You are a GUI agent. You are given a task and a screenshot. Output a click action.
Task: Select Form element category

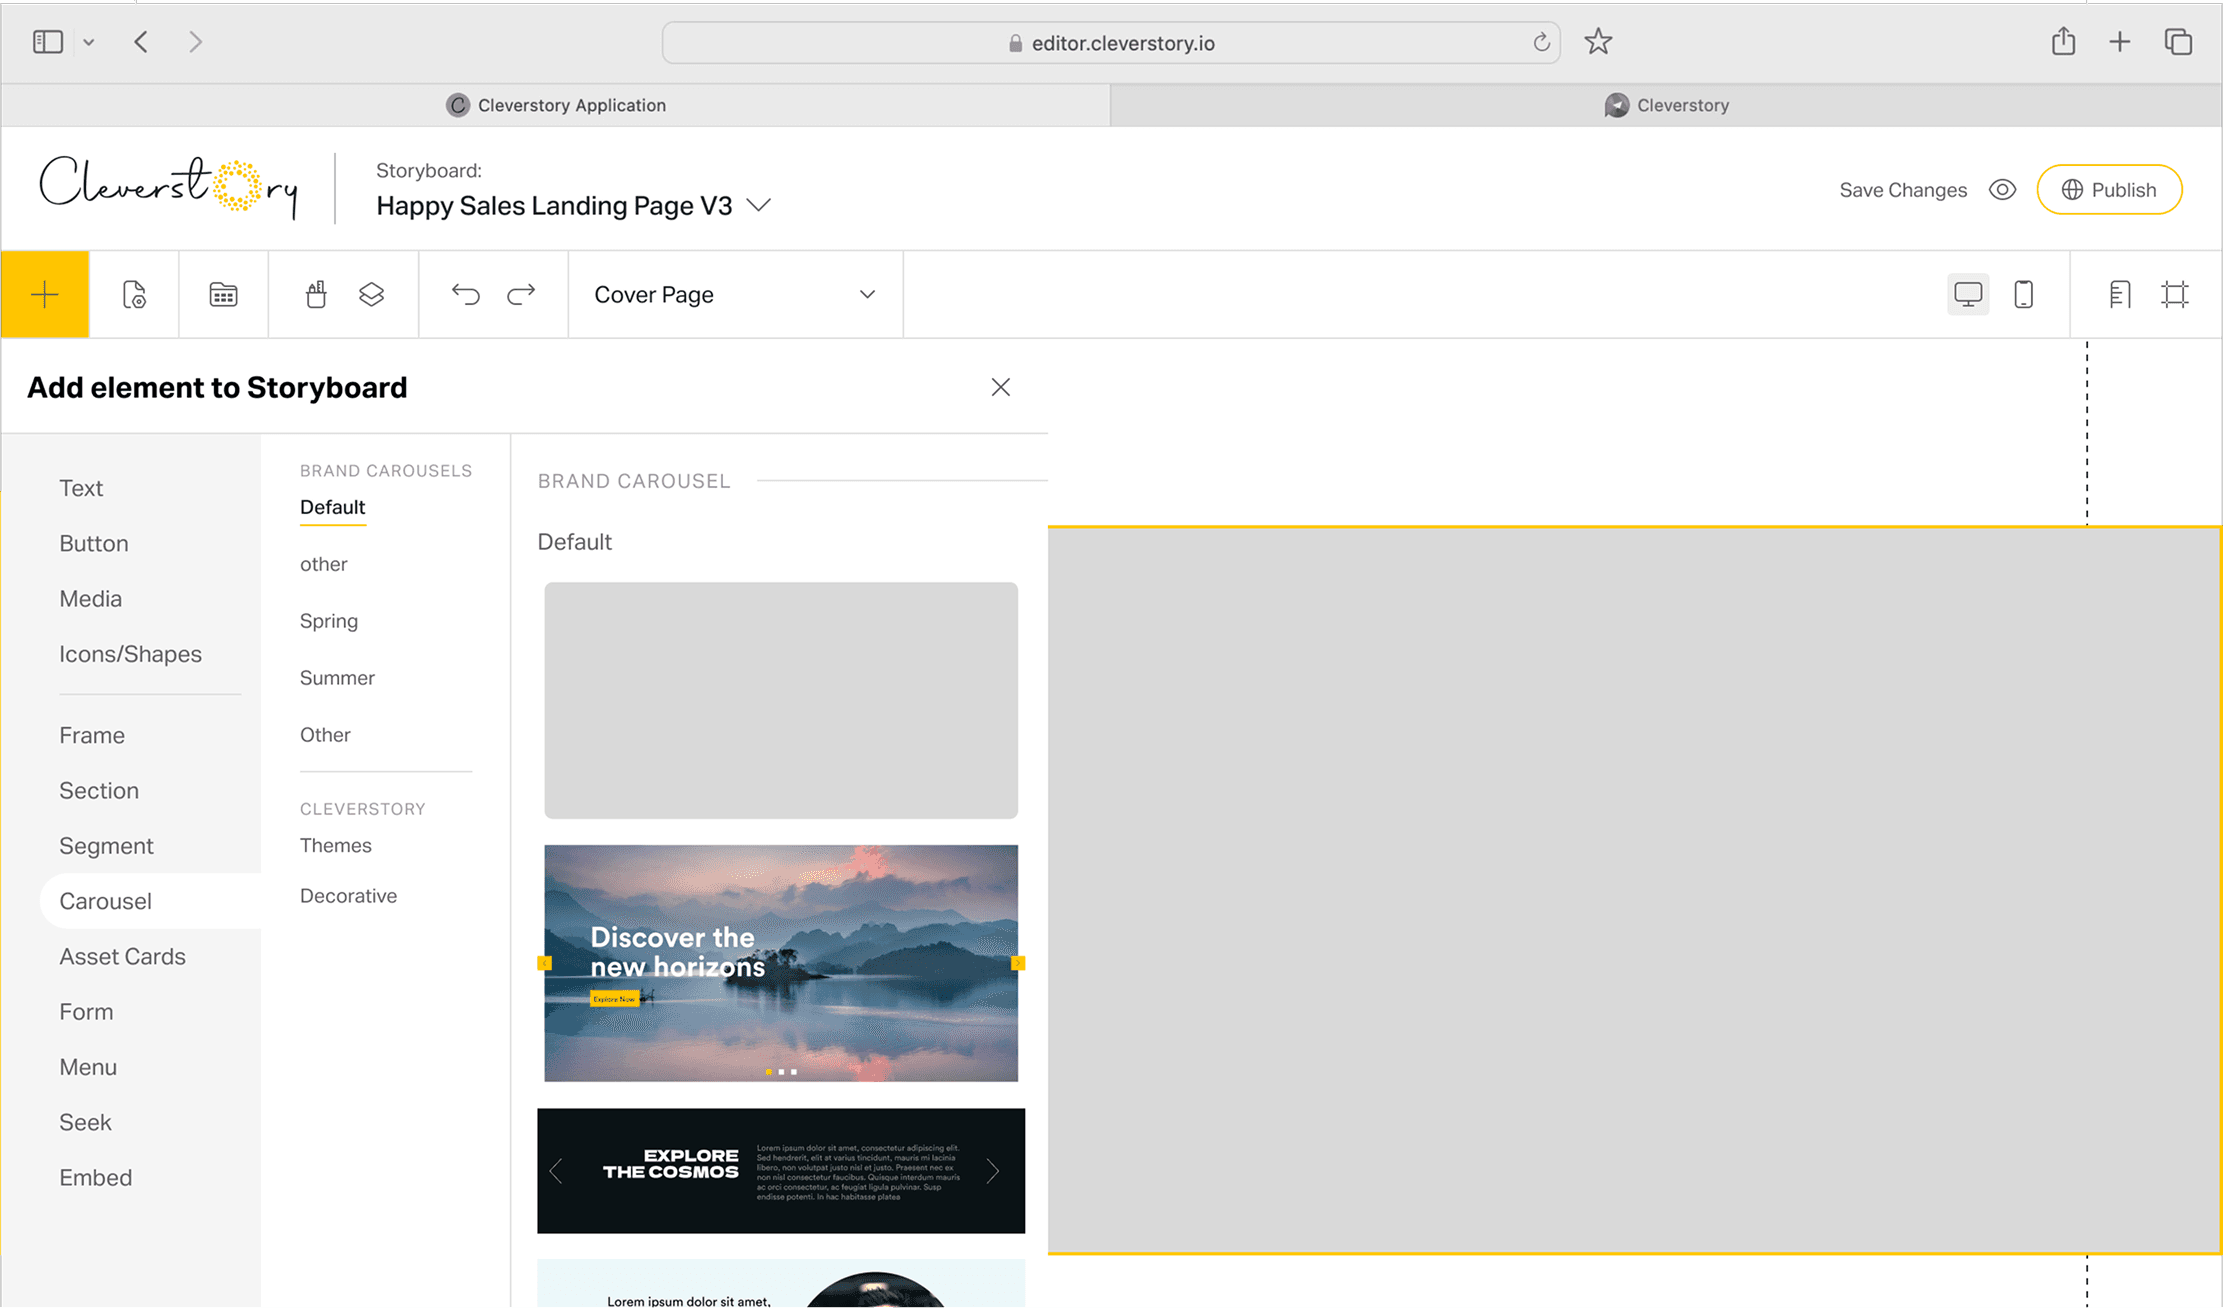(x=86, y=1012)
